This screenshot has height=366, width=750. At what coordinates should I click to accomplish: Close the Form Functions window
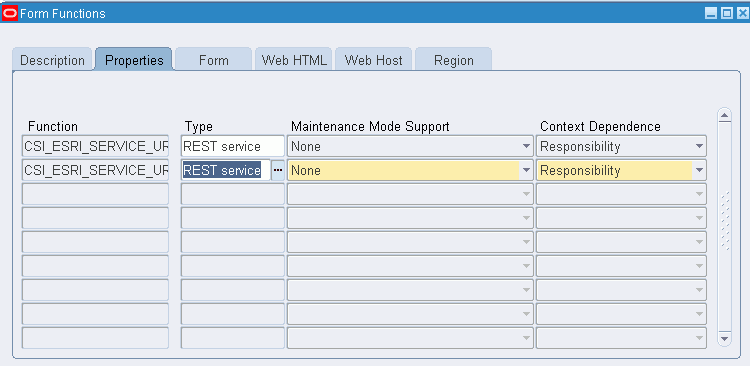point(742,14)
